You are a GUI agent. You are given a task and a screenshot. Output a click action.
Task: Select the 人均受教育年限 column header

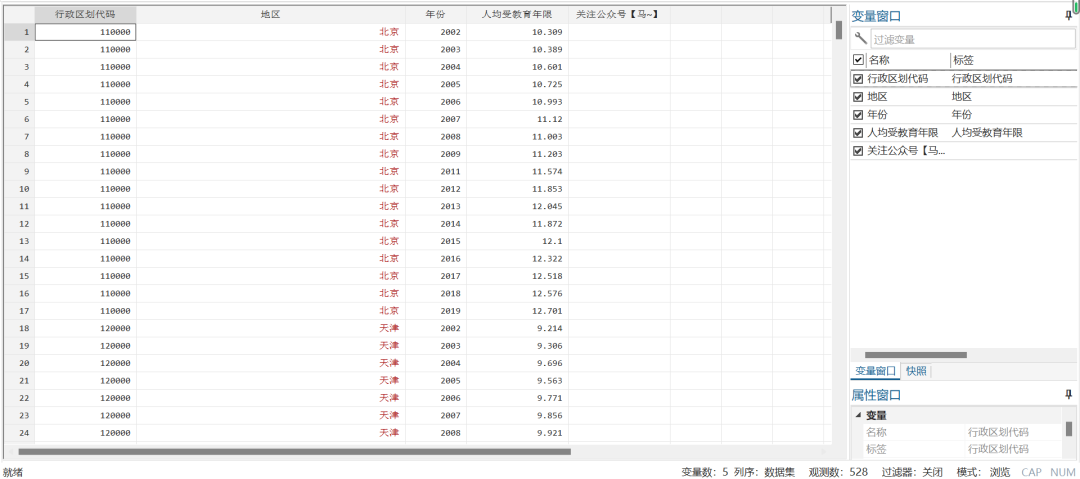click(x=517, y=14)
